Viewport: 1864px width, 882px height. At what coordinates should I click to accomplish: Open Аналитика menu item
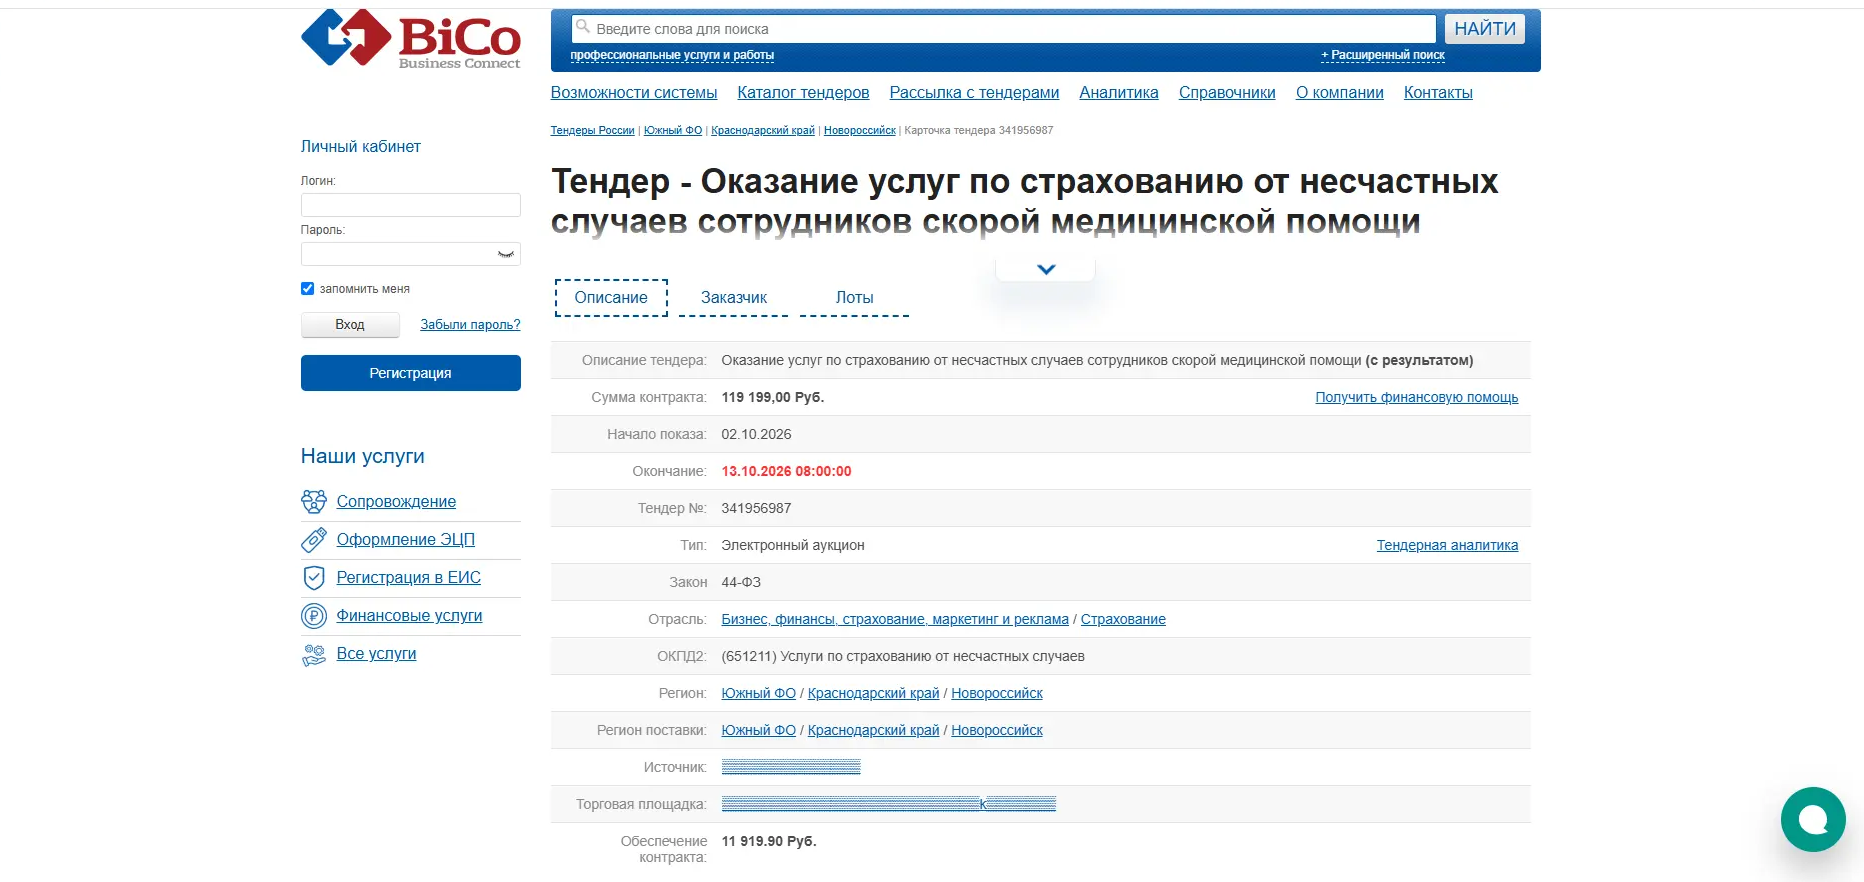pyautogui.click(x=1119, y=93)
